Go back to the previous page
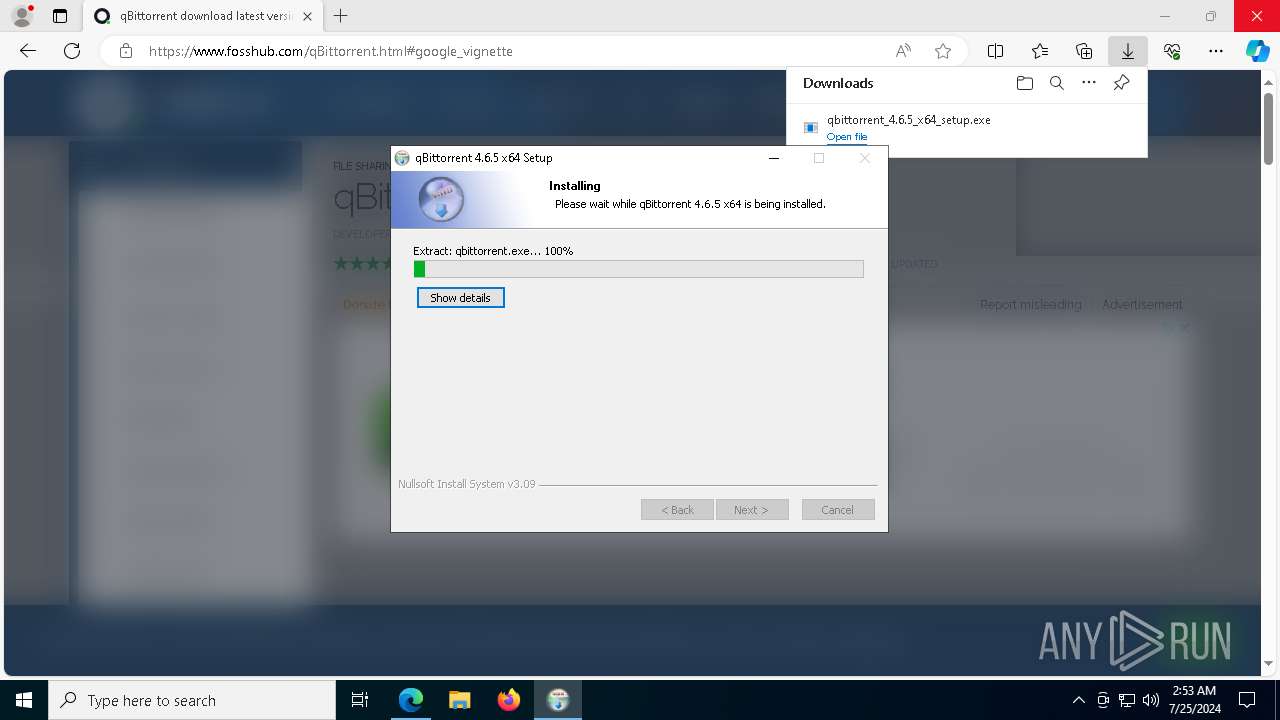Screen dimensions: 1280x720 pyautogui.click(x=28, y=51)
